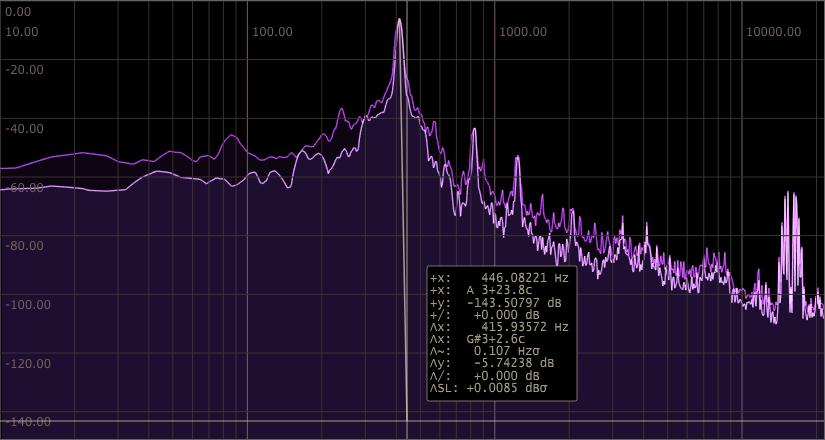The height and width of the screenshot is (440, 825).
Task: Click the -60.00 dB axis label
Action: pyautogui.click(x=24, y=187)
